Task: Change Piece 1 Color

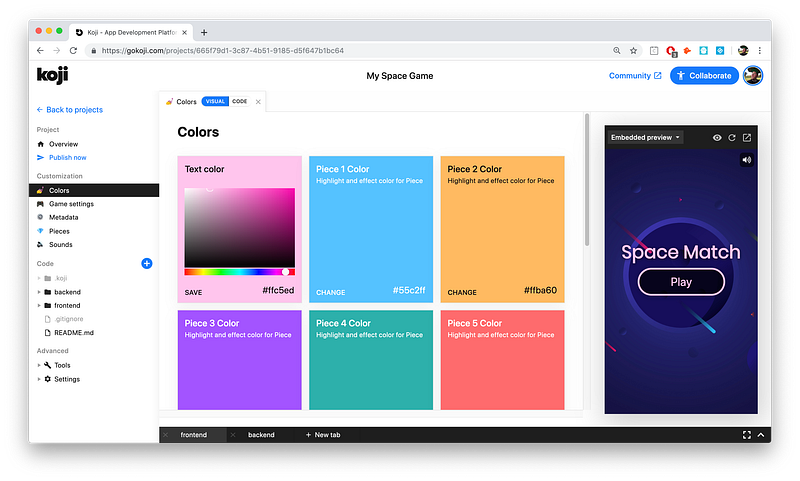Action: pos(331,292)
